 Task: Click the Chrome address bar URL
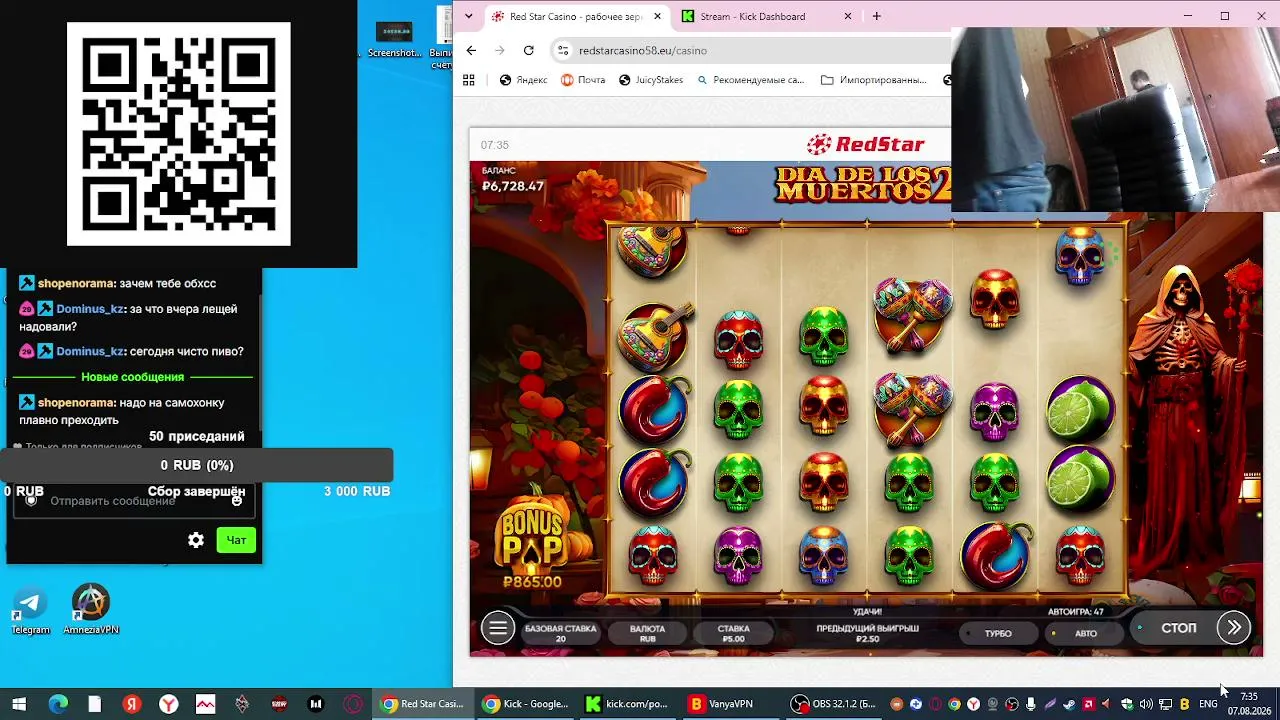[643, 50]
